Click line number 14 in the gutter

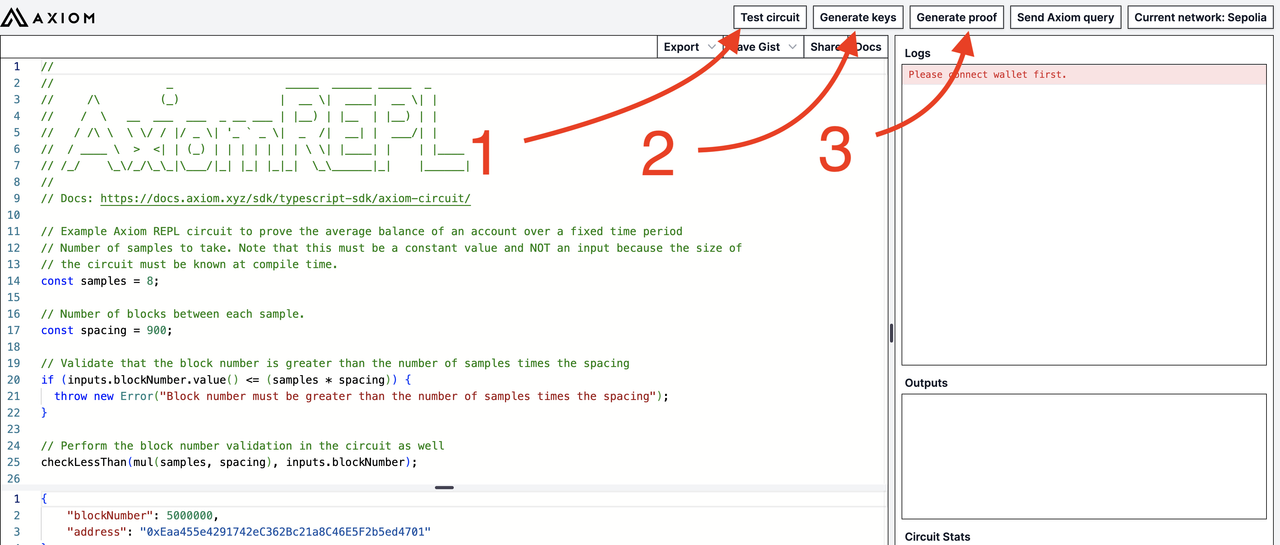tap(14, 281)
